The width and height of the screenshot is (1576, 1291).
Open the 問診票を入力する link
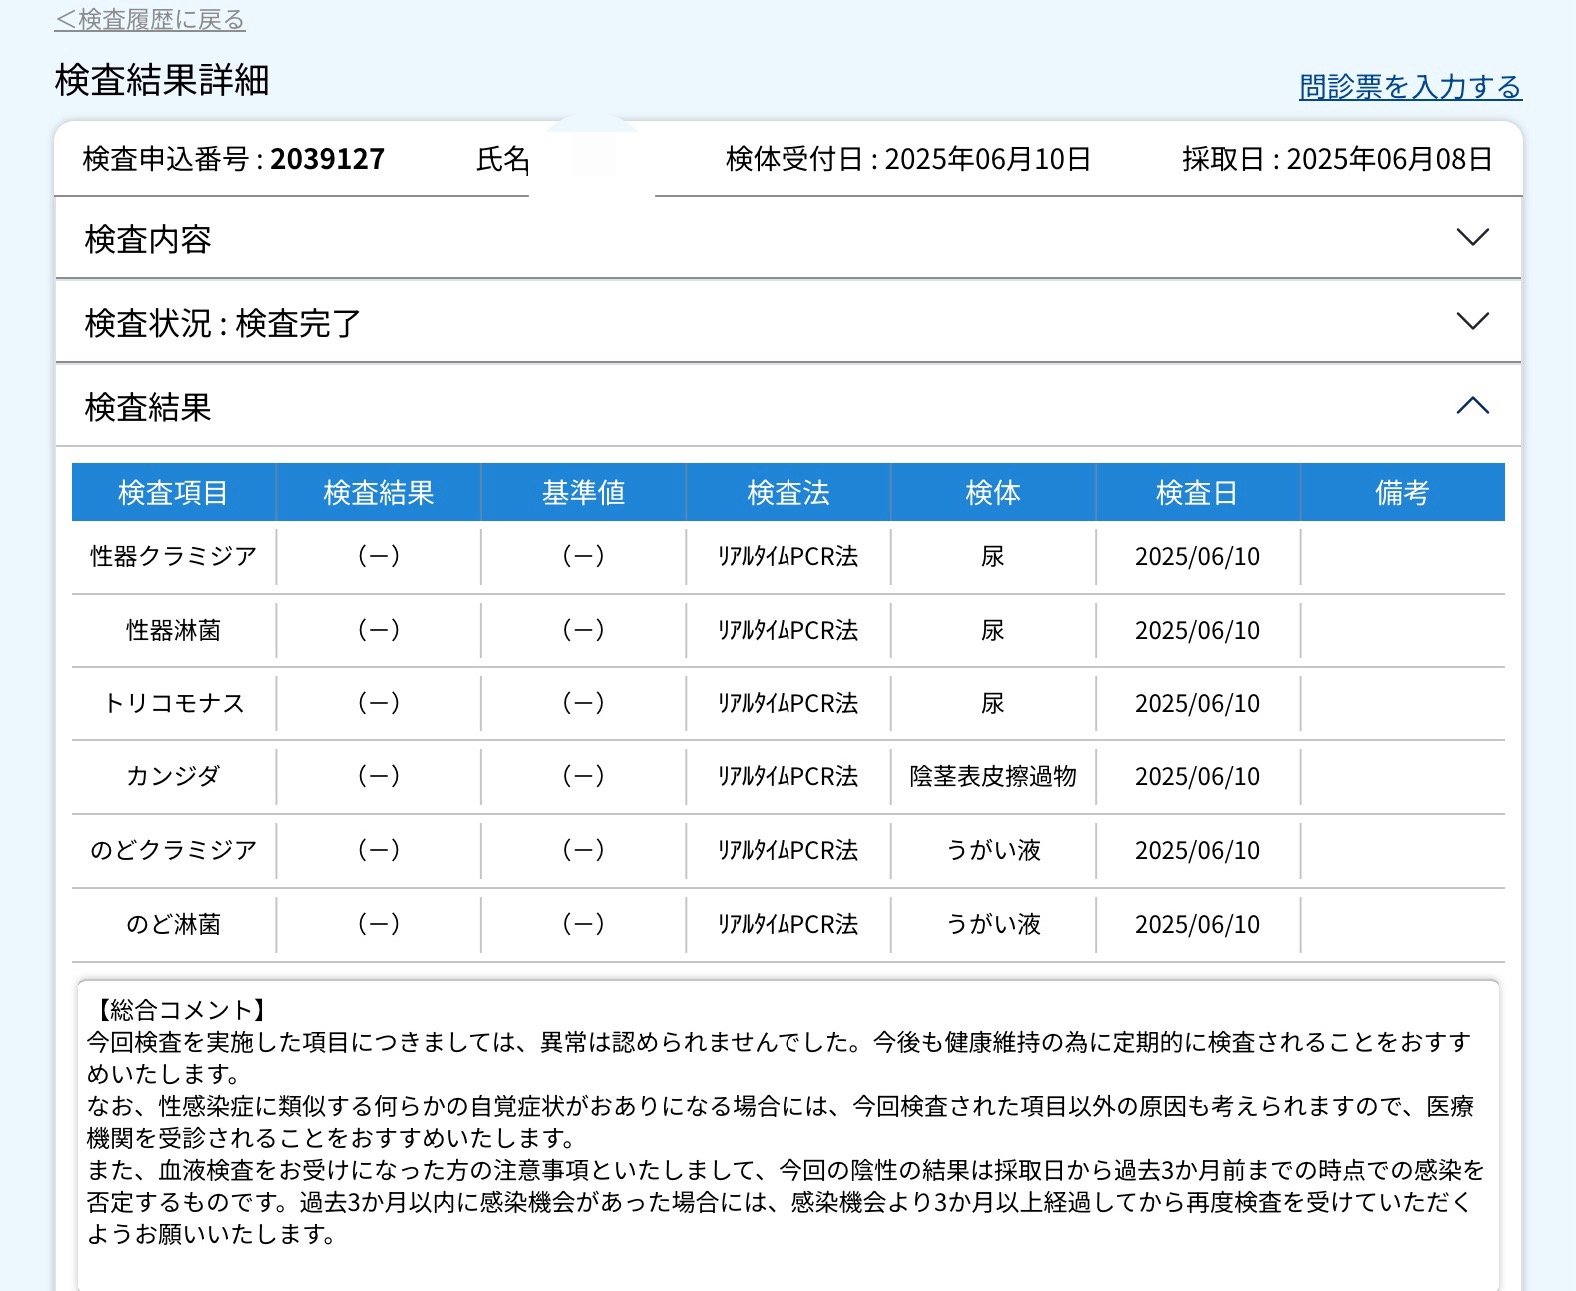pyautogui.click(x=1409, y=87)
